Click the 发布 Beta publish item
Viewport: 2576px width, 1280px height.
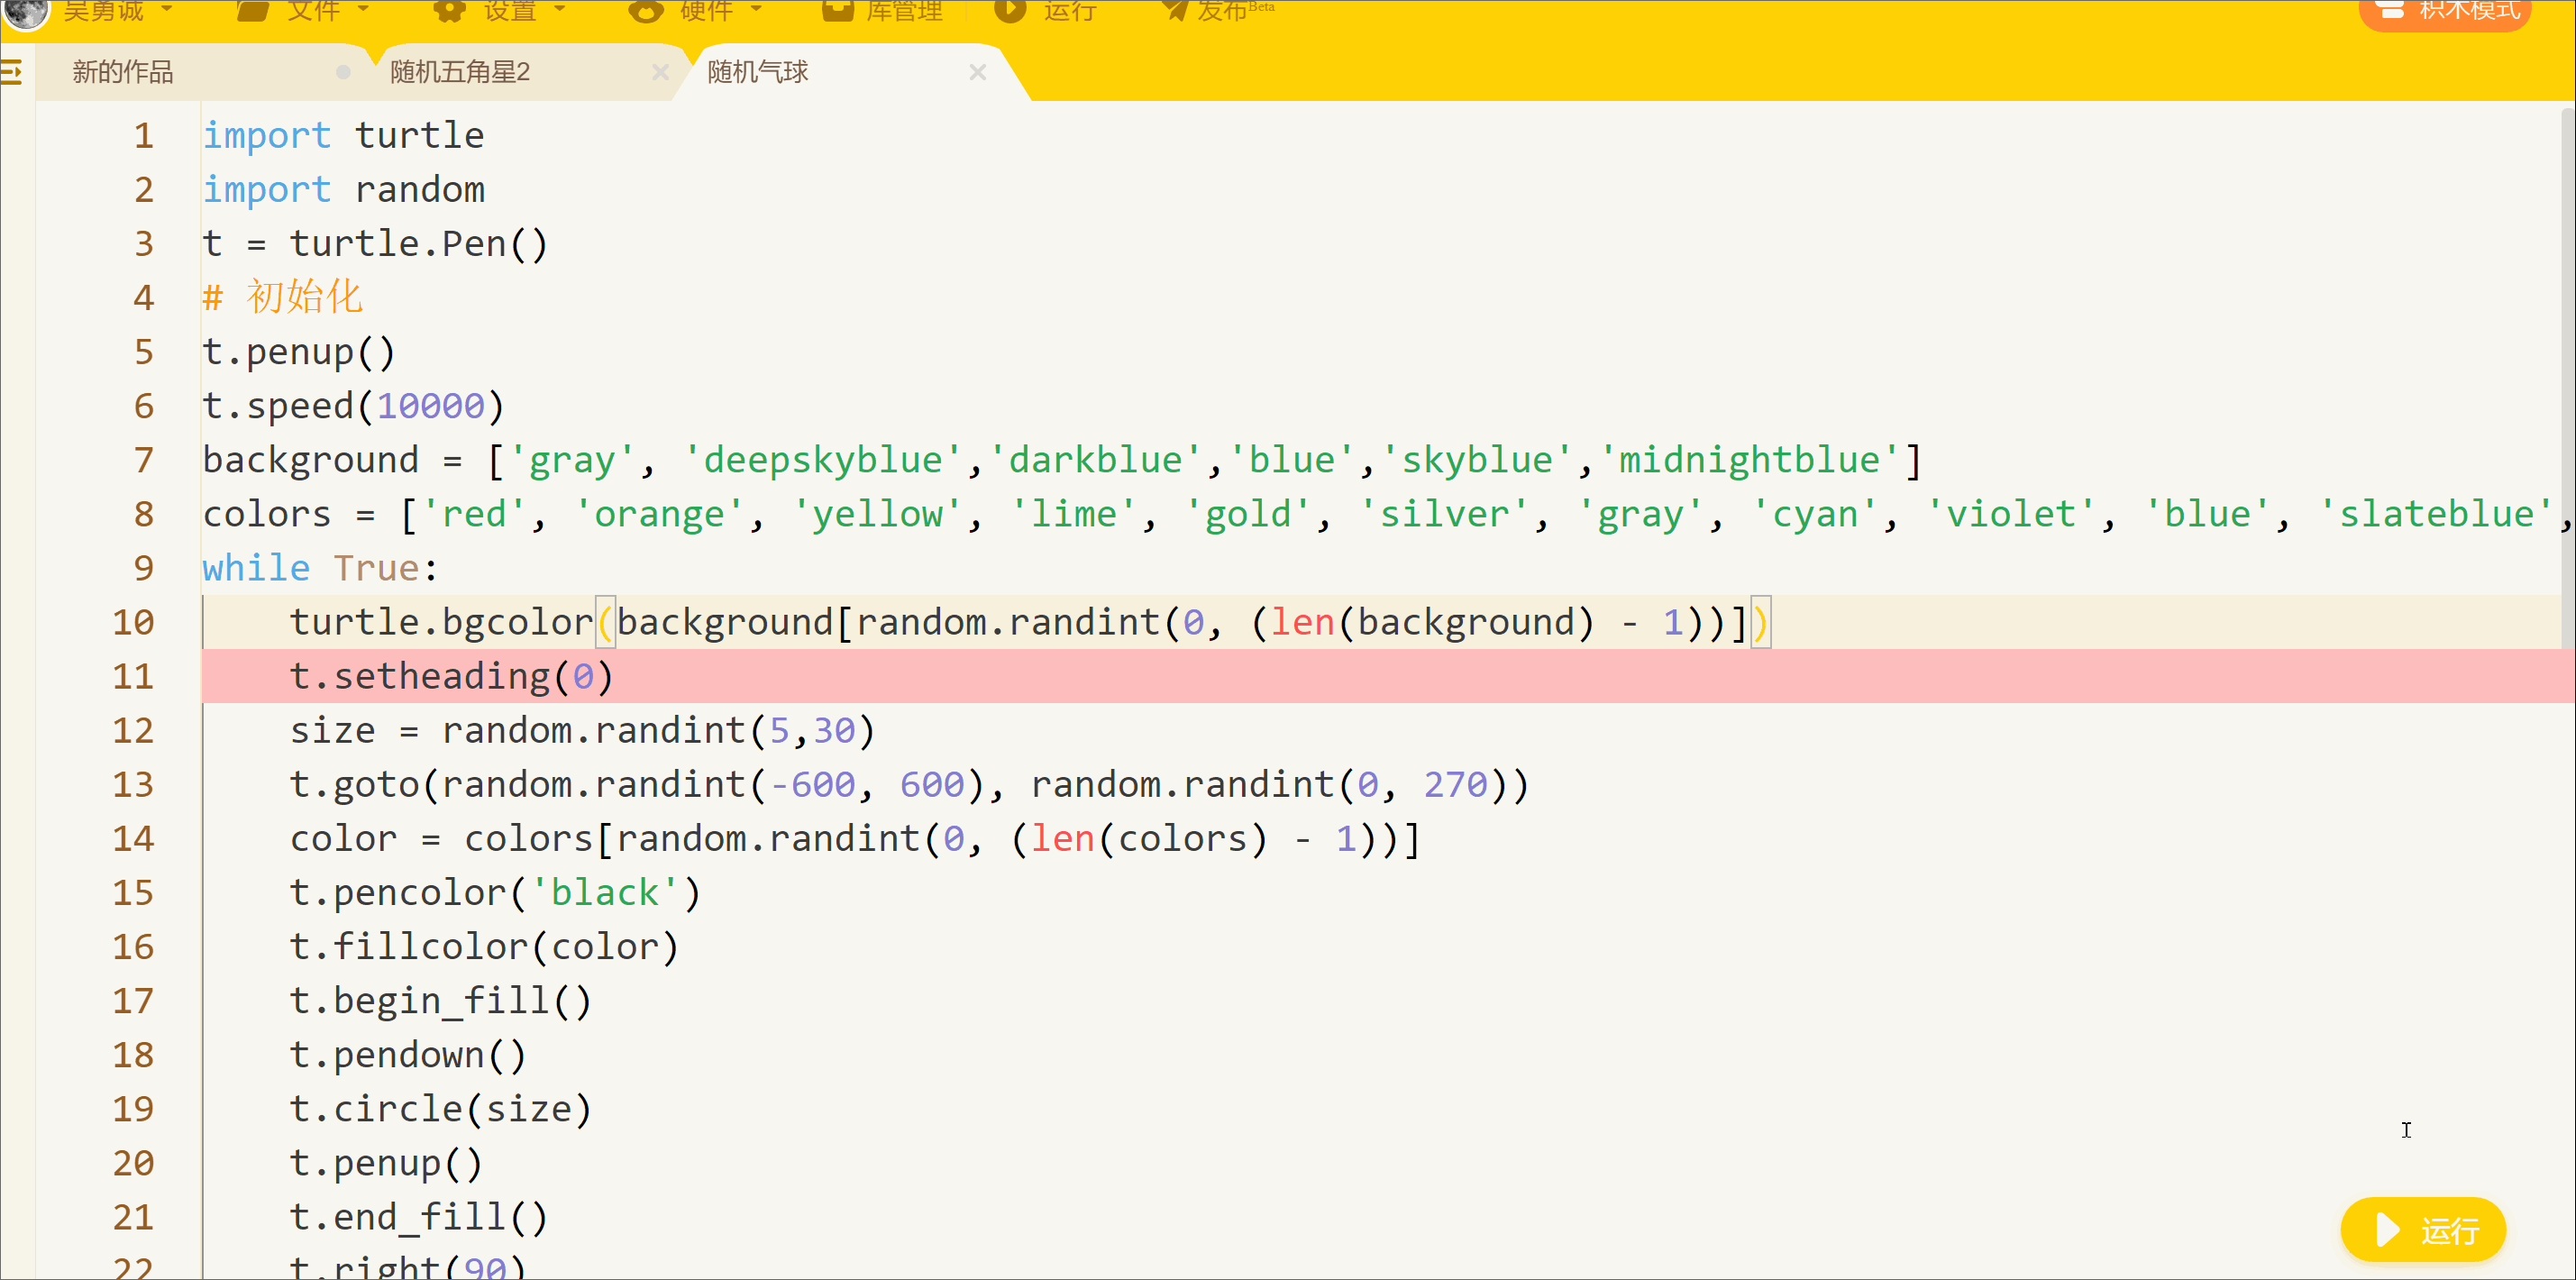(1218, 11)
